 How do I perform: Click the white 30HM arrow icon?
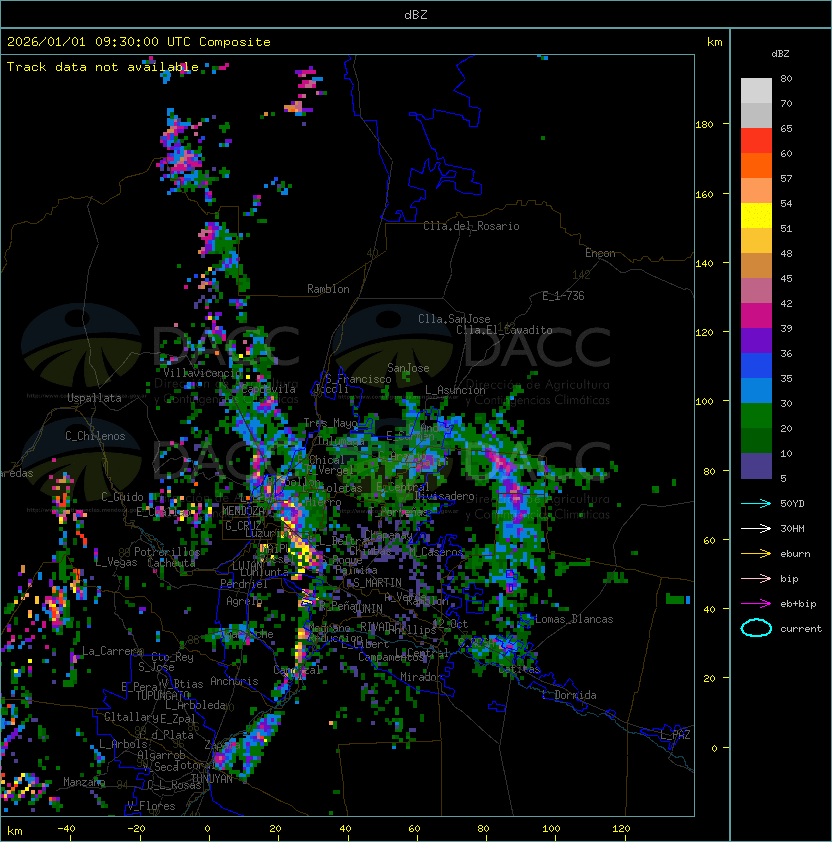coord(756,528)
